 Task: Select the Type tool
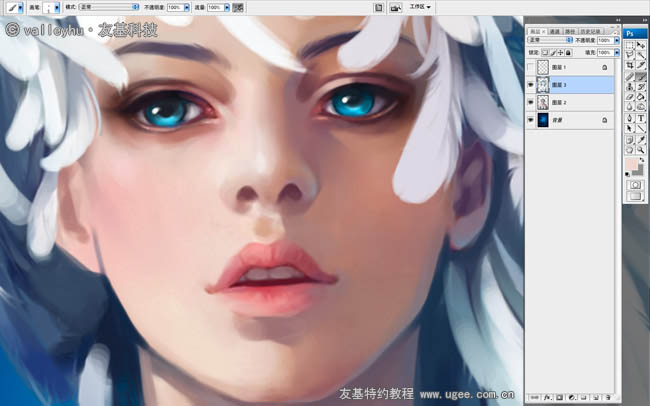tap(640, 118)
